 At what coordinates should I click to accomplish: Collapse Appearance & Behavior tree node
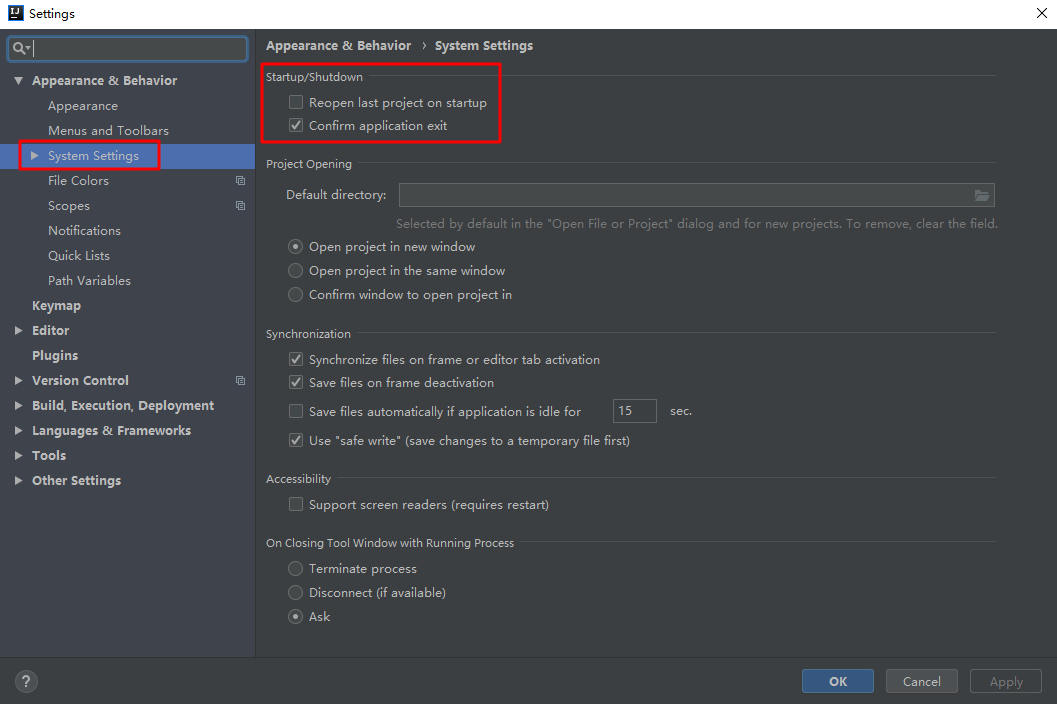coord(18,80)
